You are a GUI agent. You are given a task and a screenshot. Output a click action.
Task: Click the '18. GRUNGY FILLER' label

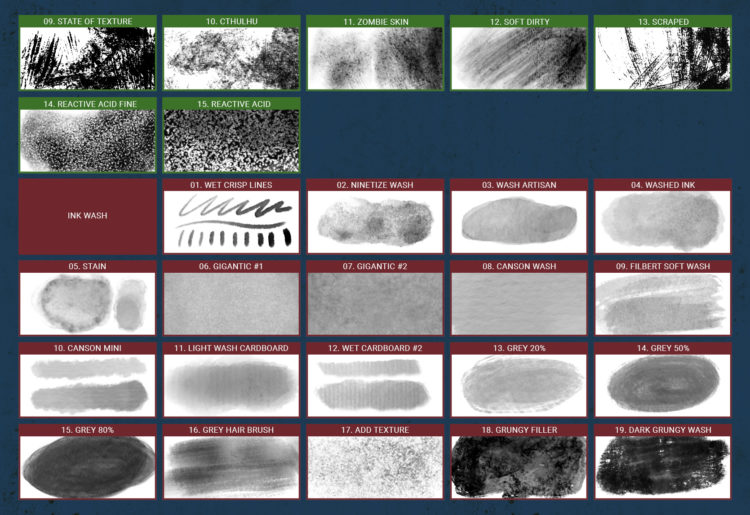[519, 430]
